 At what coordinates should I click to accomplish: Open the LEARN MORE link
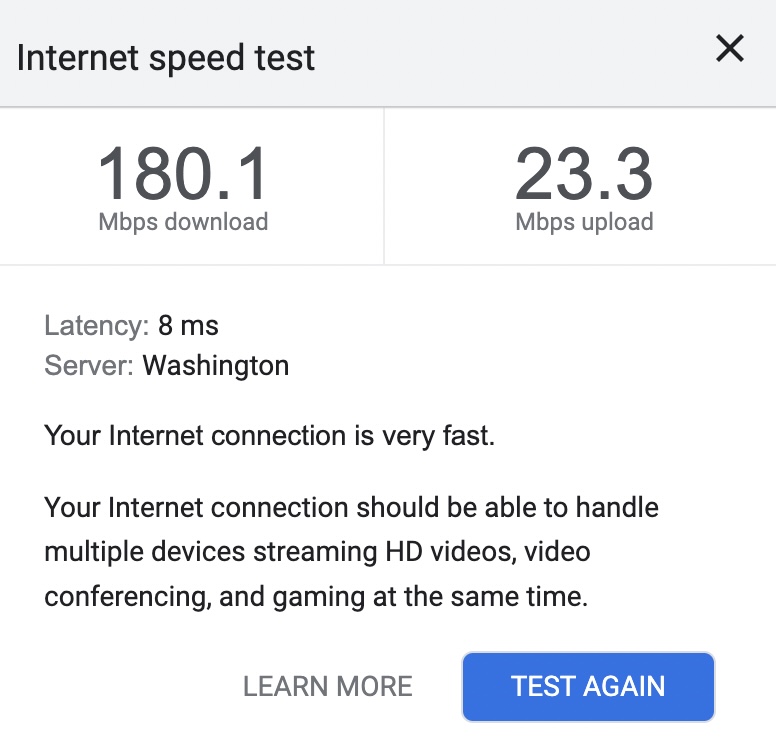click(x=327, y=686)
